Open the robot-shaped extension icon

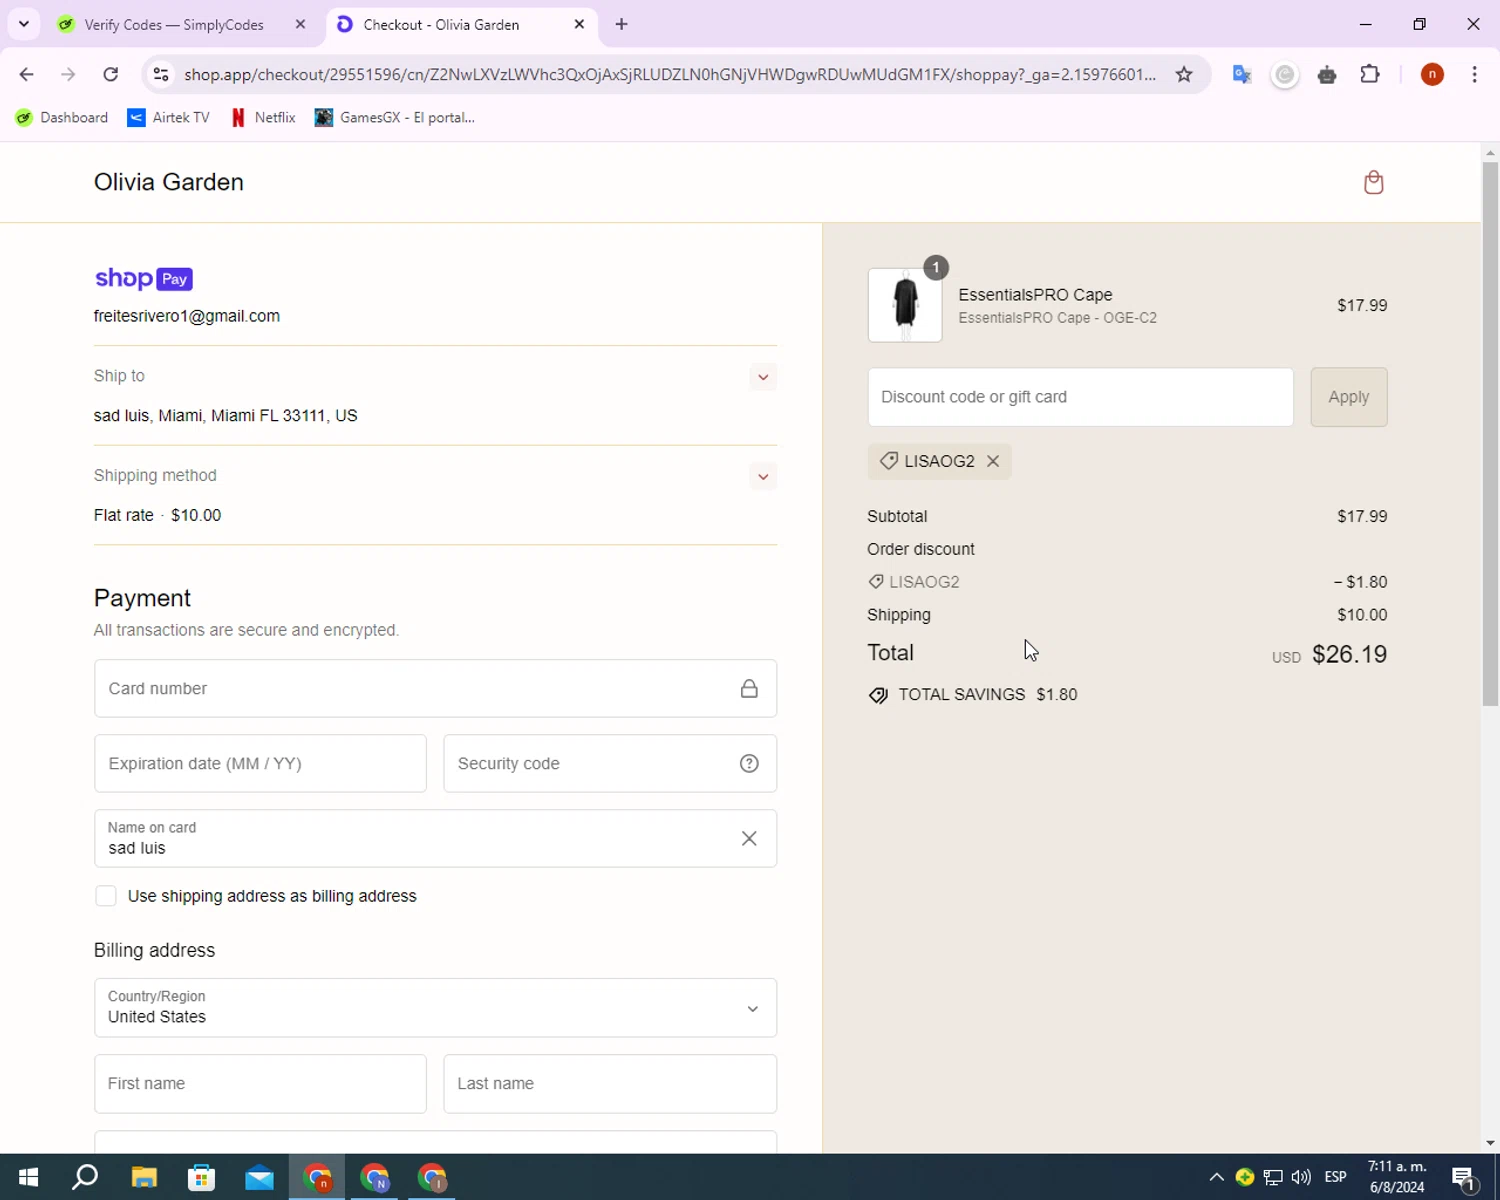[1327, 75]
